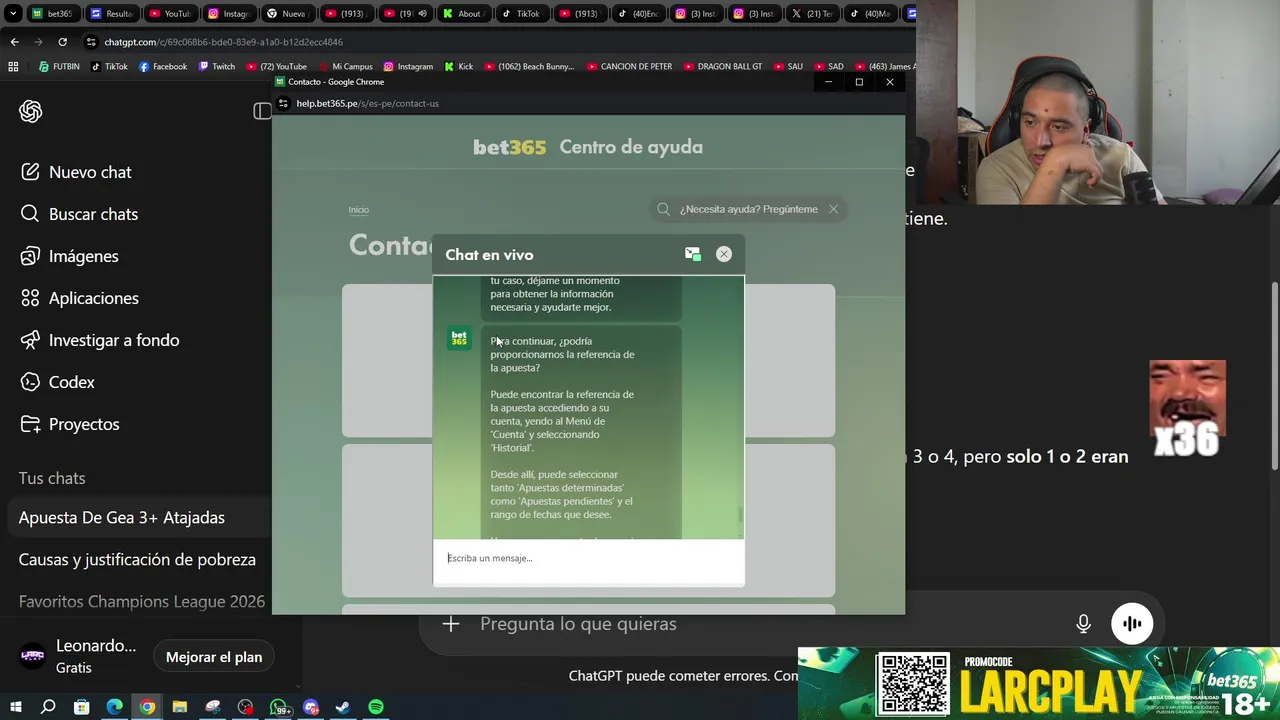Go back in main Chrome window
The image size is (1280, 720).
(x=14, y=42)
